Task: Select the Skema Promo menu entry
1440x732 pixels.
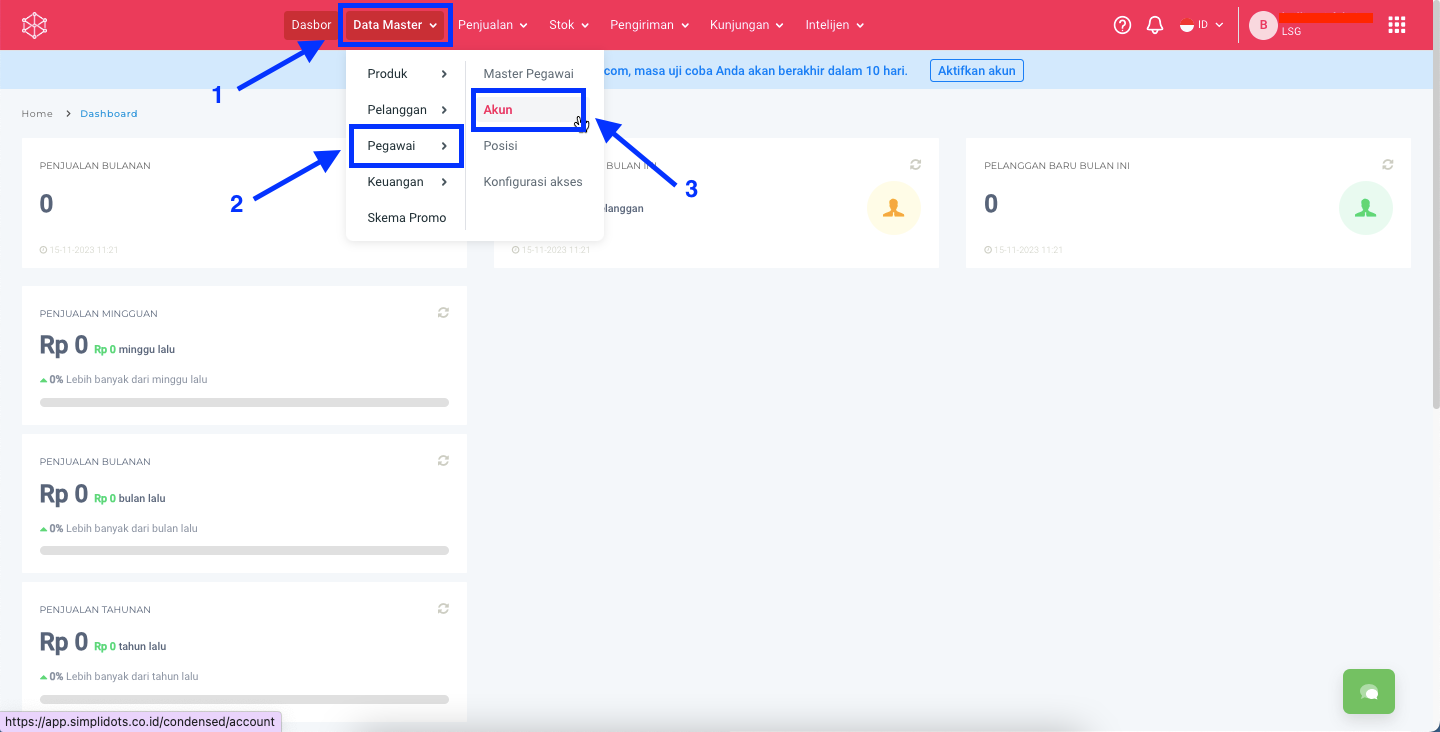Action: pyautogui.click(x=406, y=218)
